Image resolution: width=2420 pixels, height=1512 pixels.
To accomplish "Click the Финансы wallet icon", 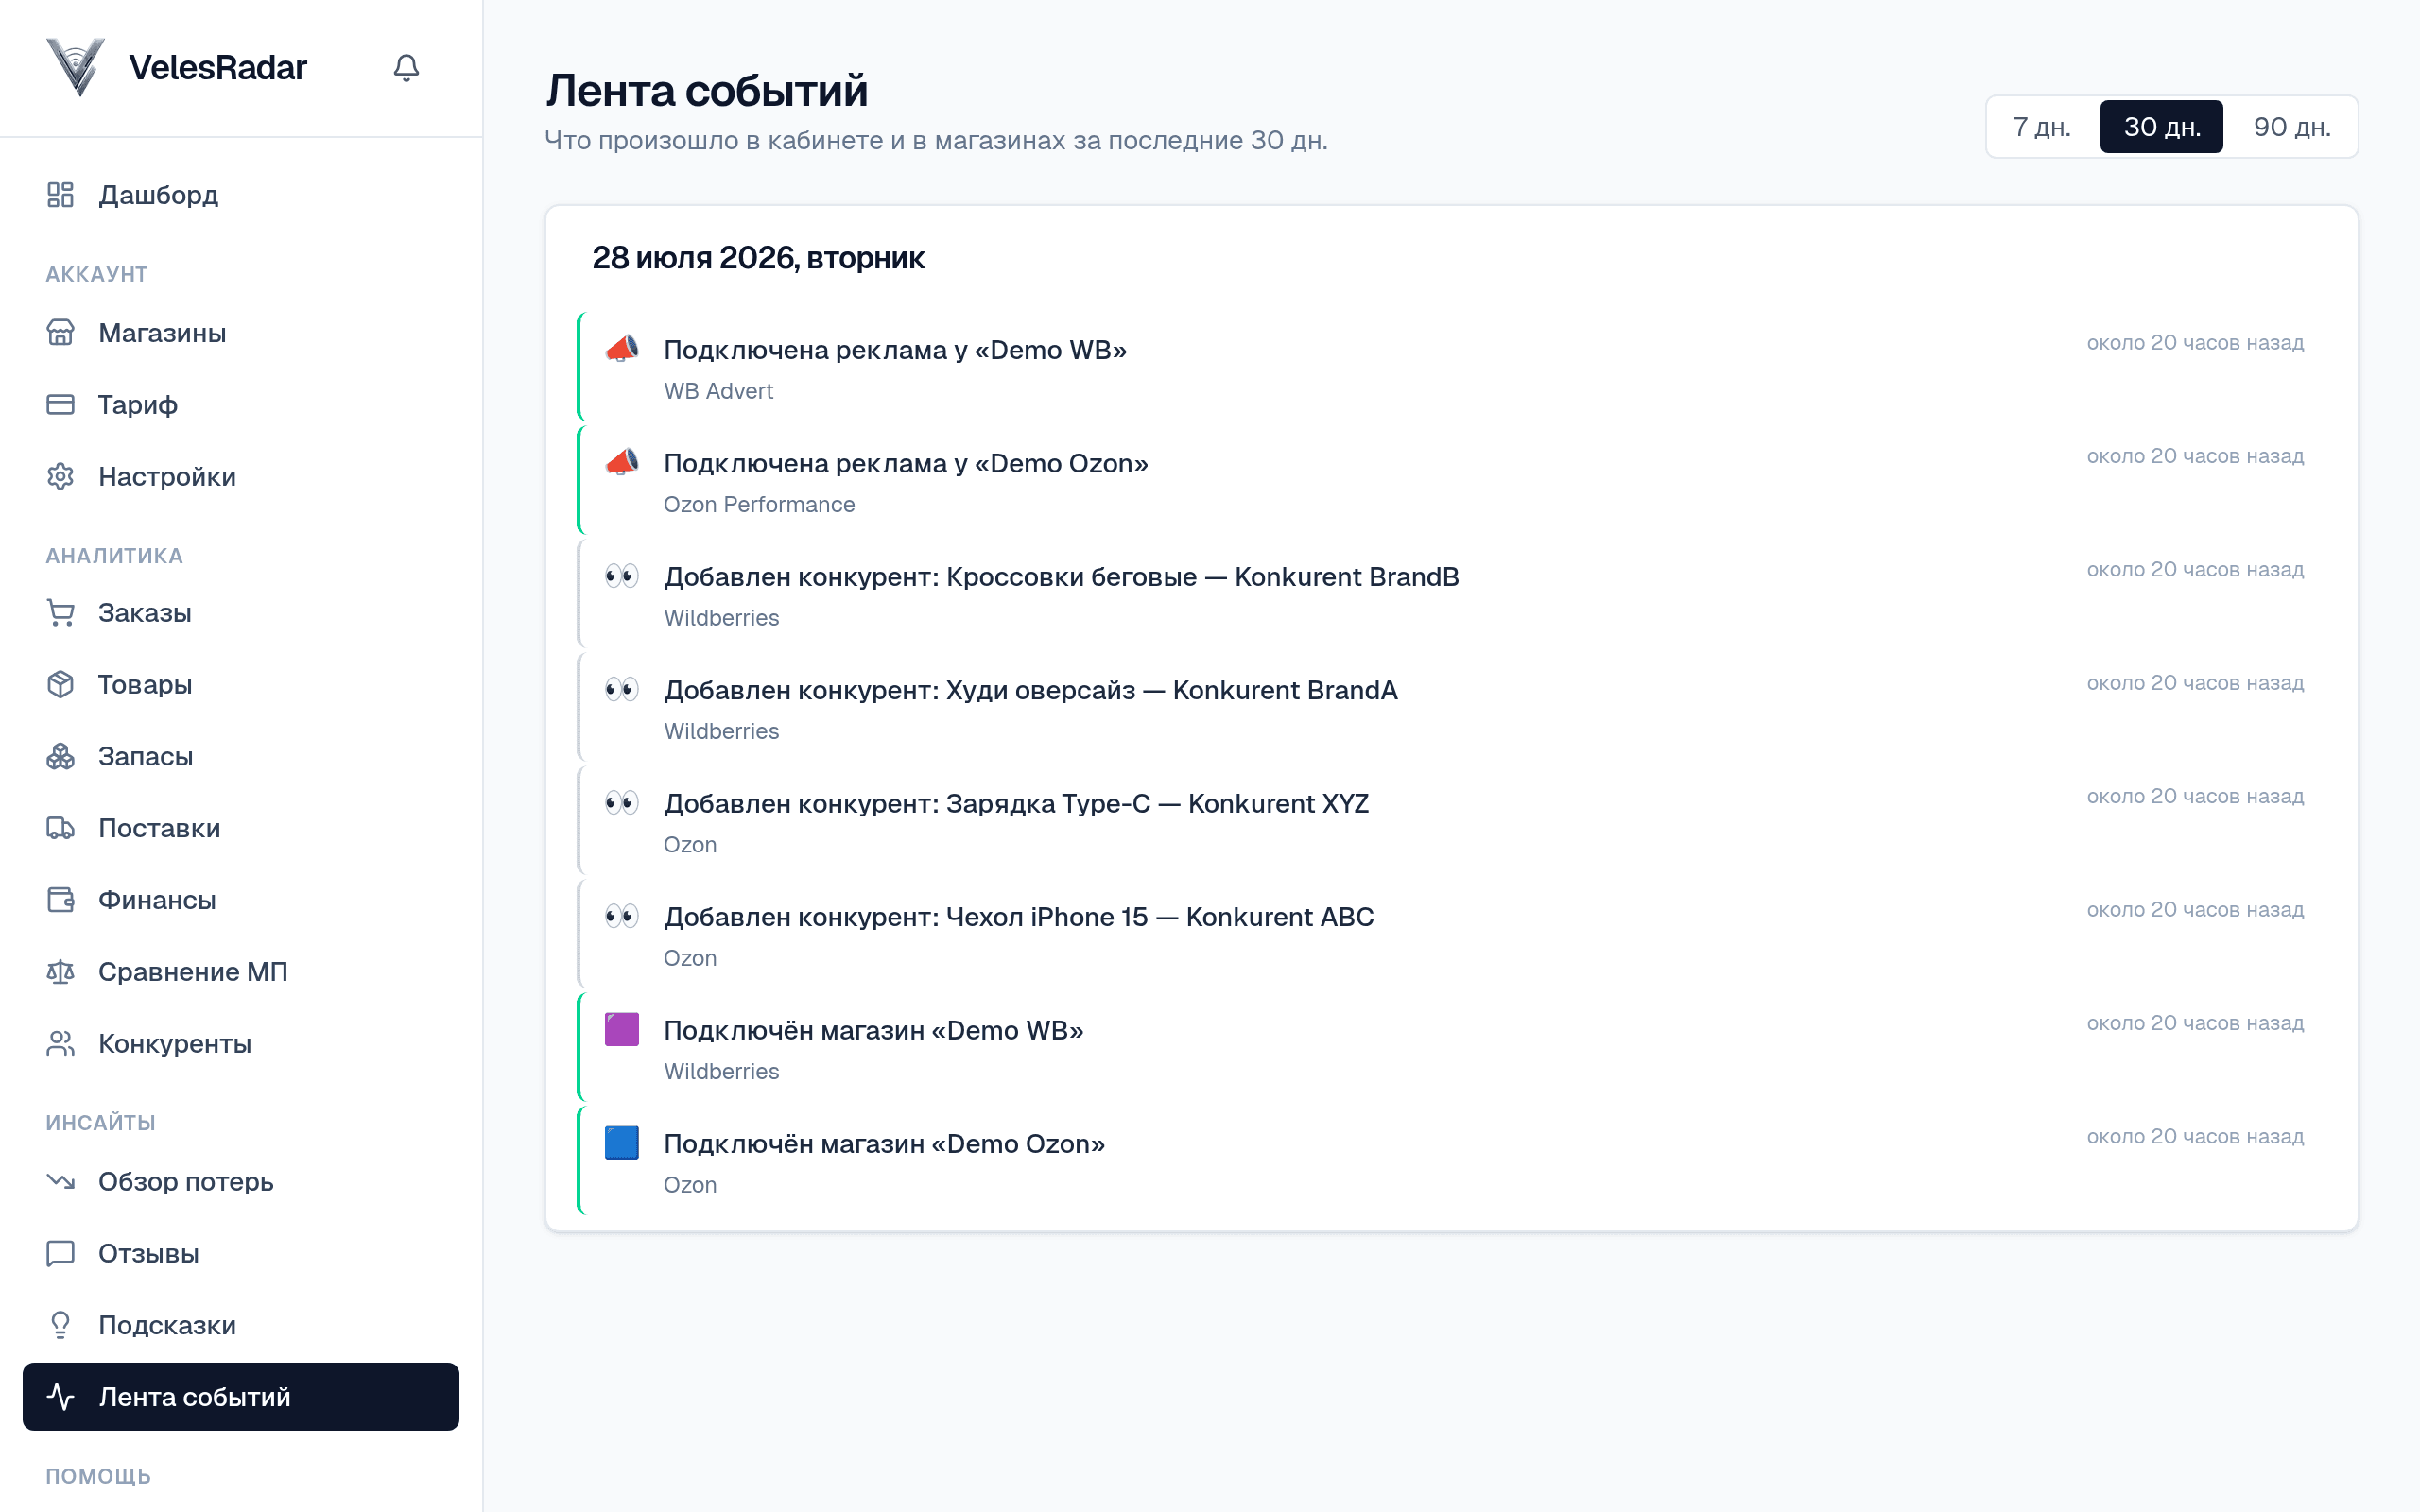I will pyautogui.click(x=60, y=899).
